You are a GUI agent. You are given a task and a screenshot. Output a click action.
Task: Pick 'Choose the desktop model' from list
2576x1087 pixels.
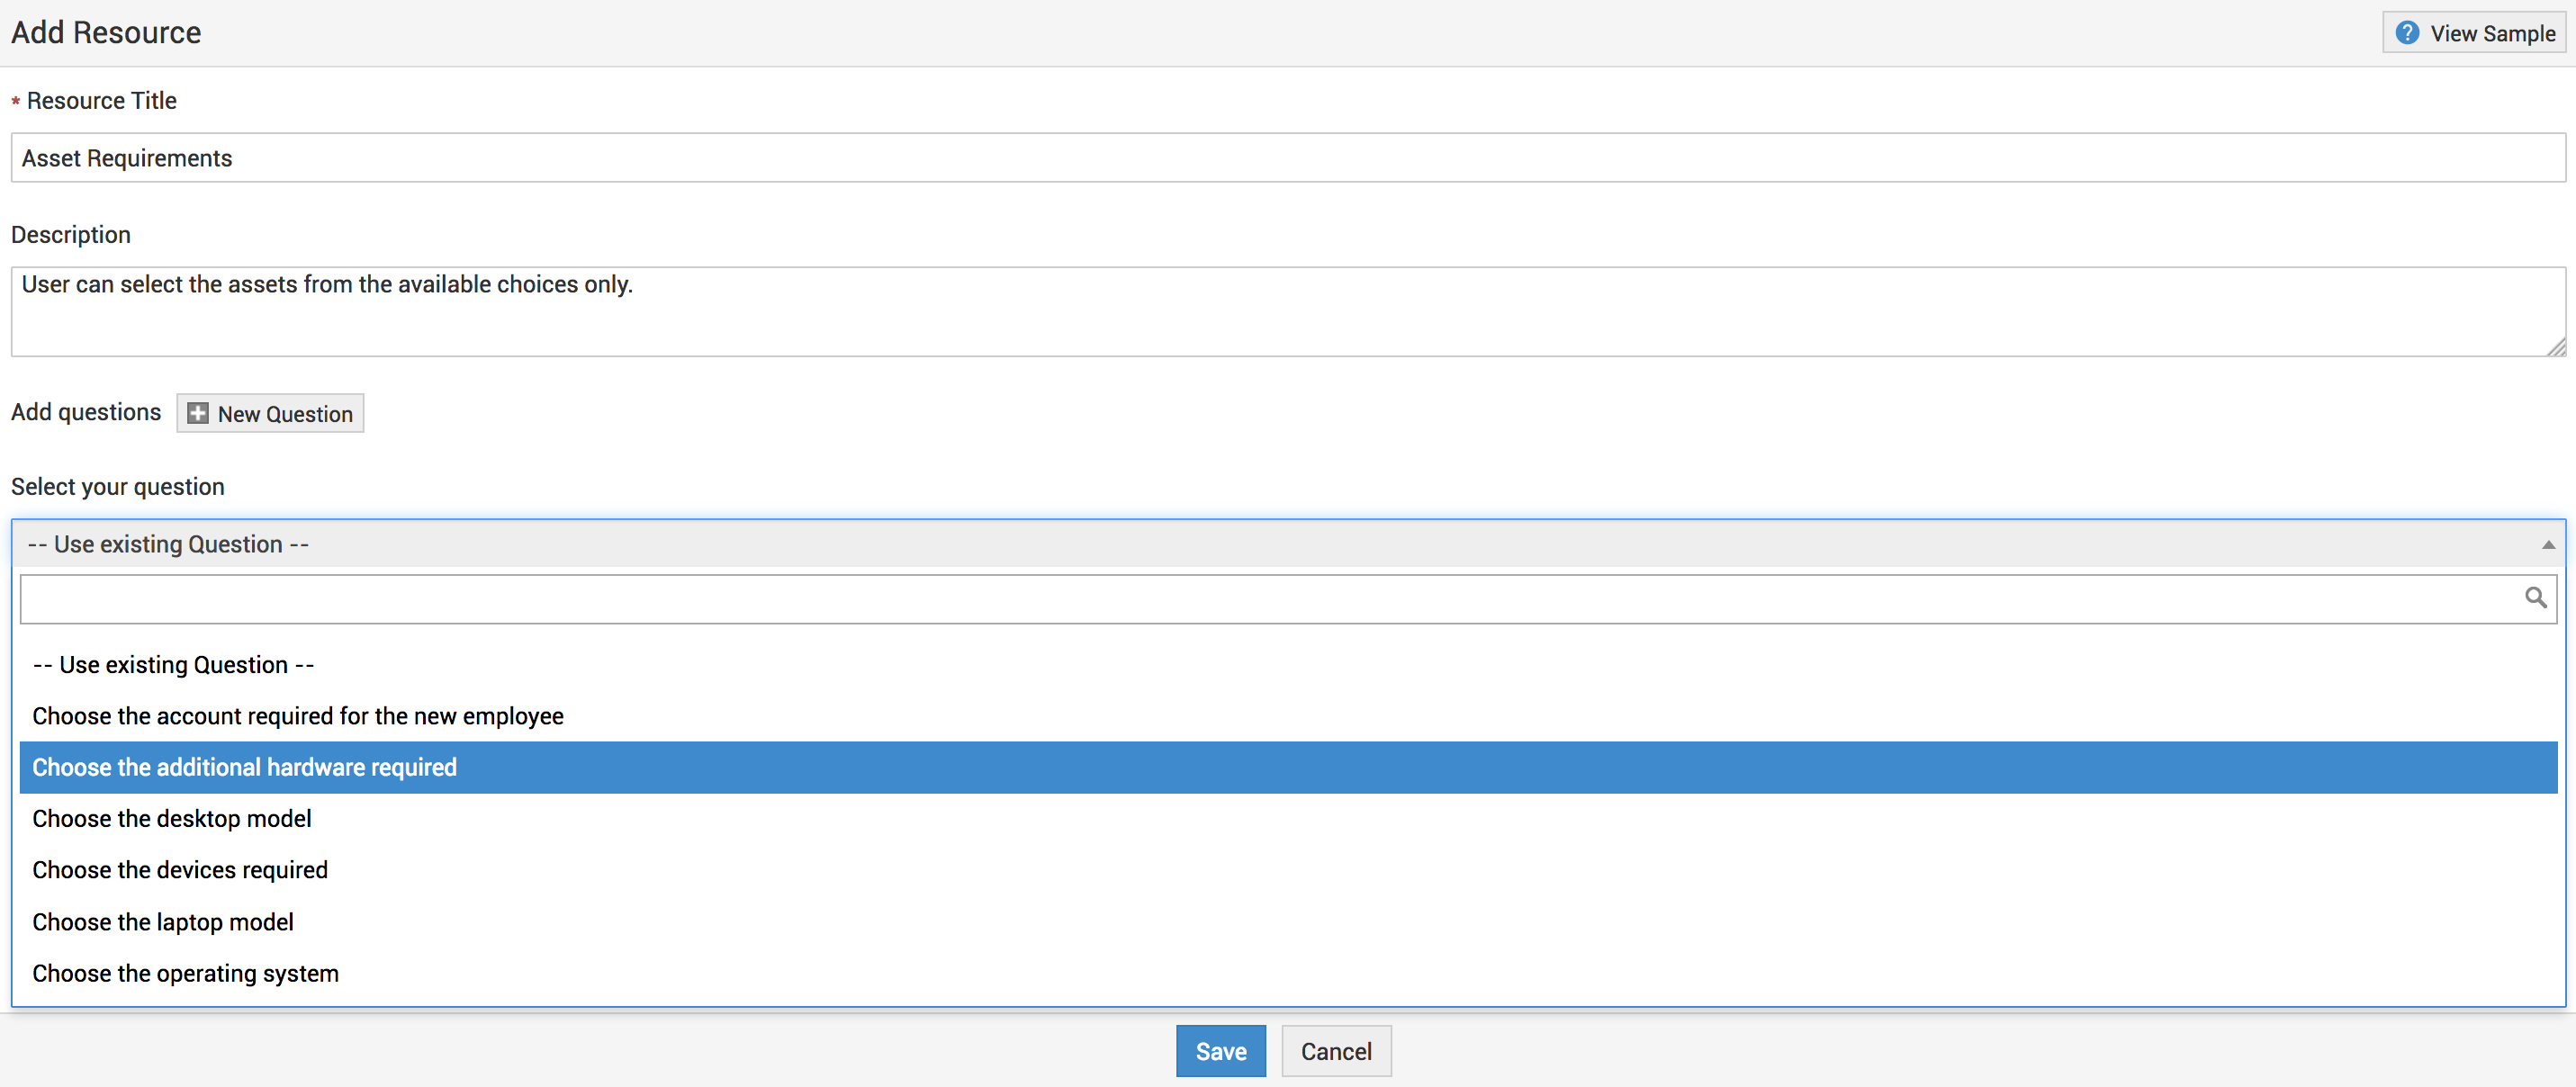tap(172, 819)
